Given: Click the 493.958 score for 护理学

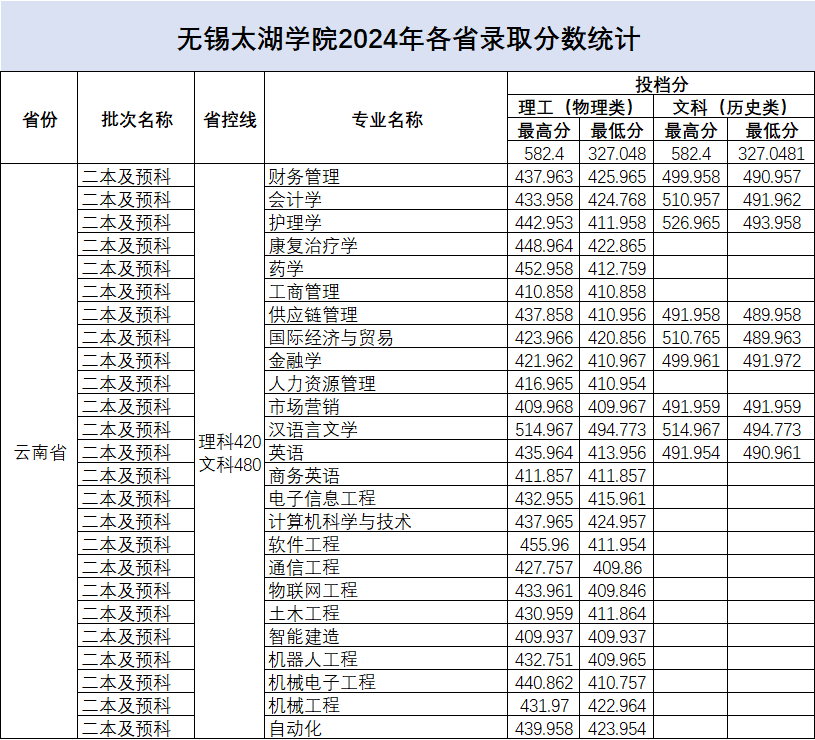Looking at the screenshot, I should pyautogui.click(x=771, y=222).
